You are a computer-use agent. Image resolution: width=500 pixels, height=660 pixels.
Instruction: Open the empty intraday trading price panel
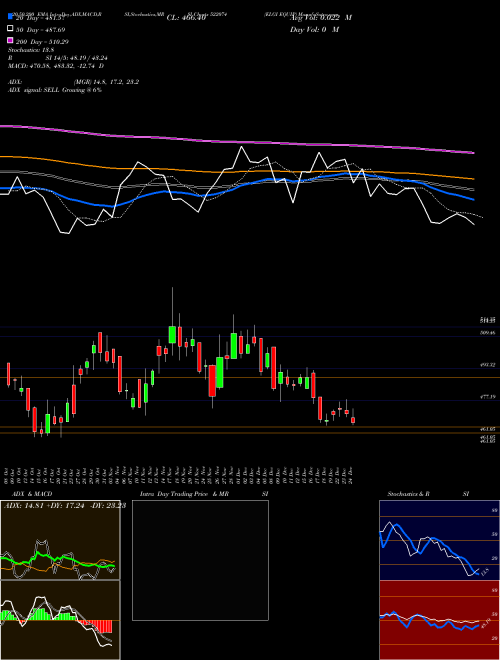(200, 560)
